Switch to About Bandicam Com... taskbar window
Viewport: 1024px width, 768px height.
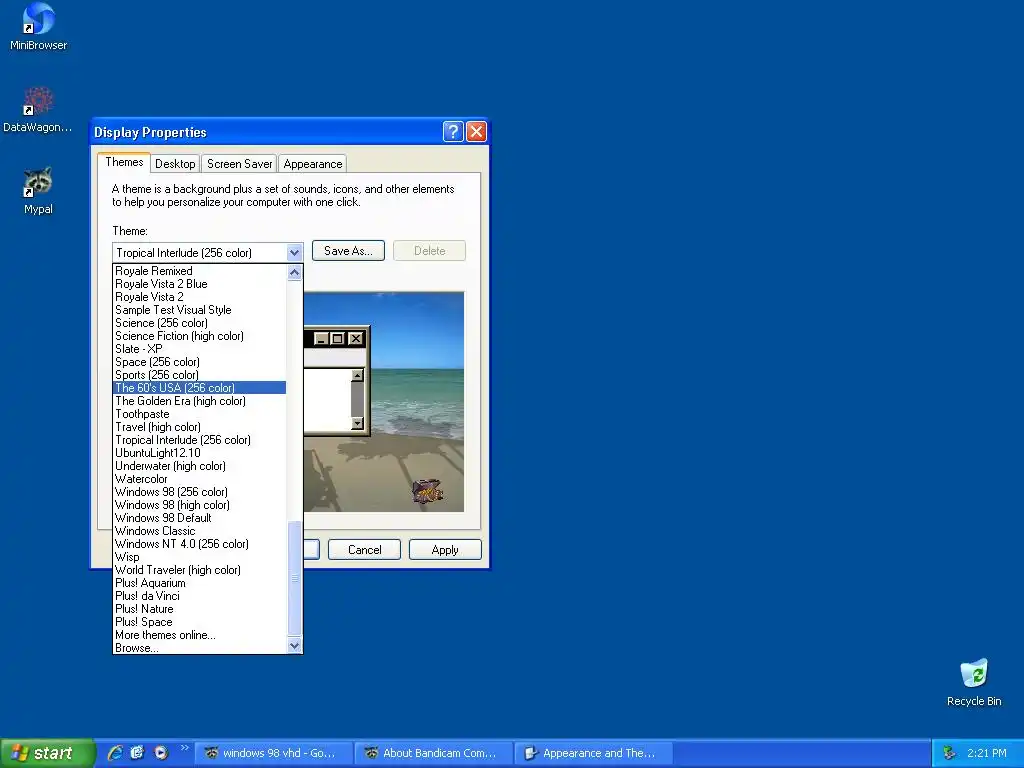(434, 753)
